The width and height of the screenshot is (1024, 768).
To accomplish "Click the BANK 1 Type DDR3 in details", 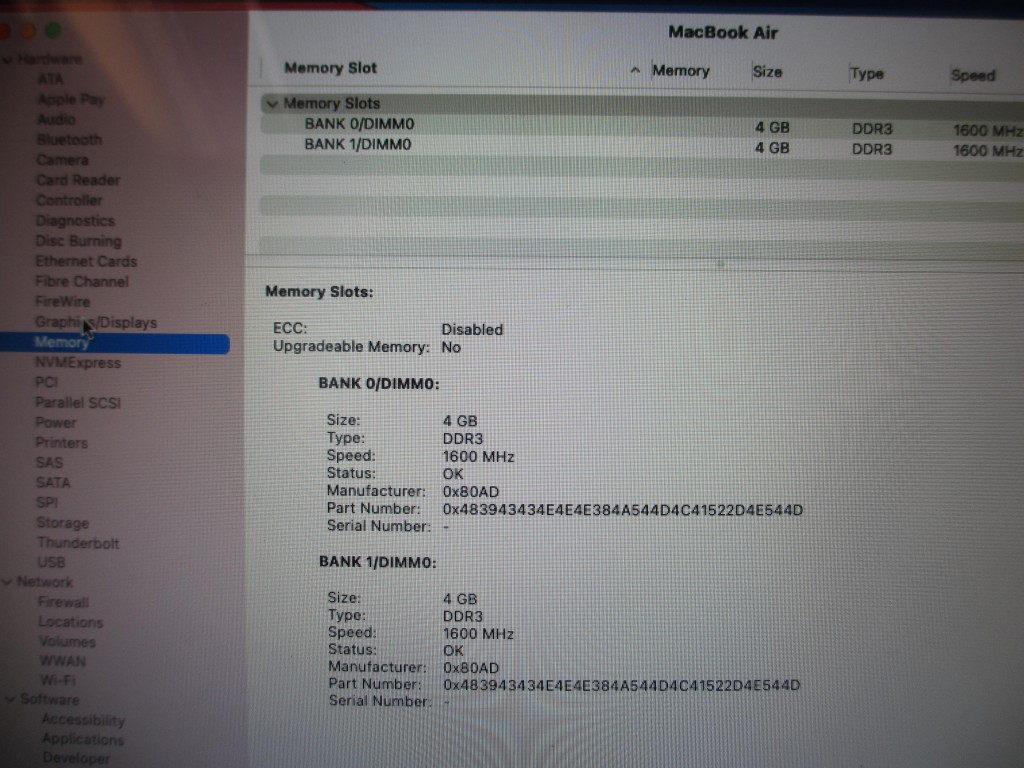I will point(463,616).
